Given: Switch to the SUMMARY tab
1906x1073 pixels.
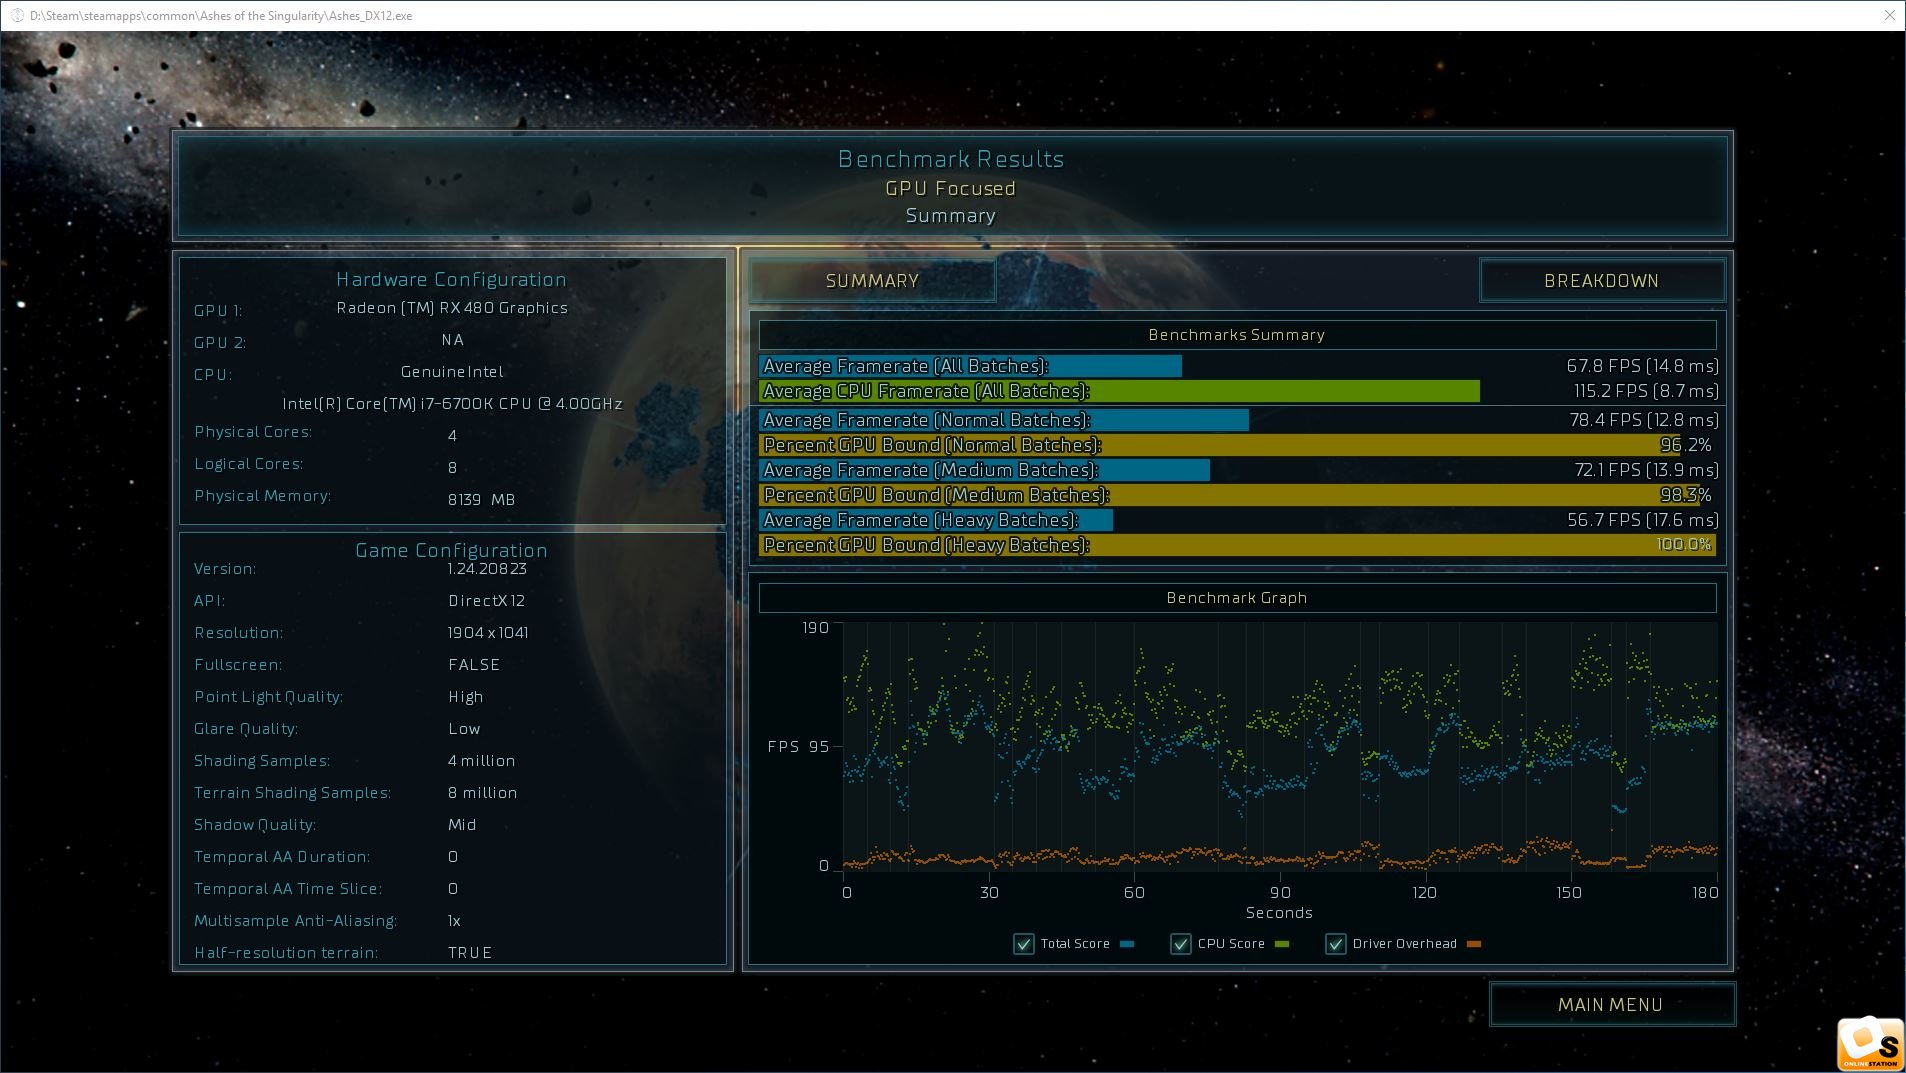Looking at the screenshot, I should pos(872,281).
